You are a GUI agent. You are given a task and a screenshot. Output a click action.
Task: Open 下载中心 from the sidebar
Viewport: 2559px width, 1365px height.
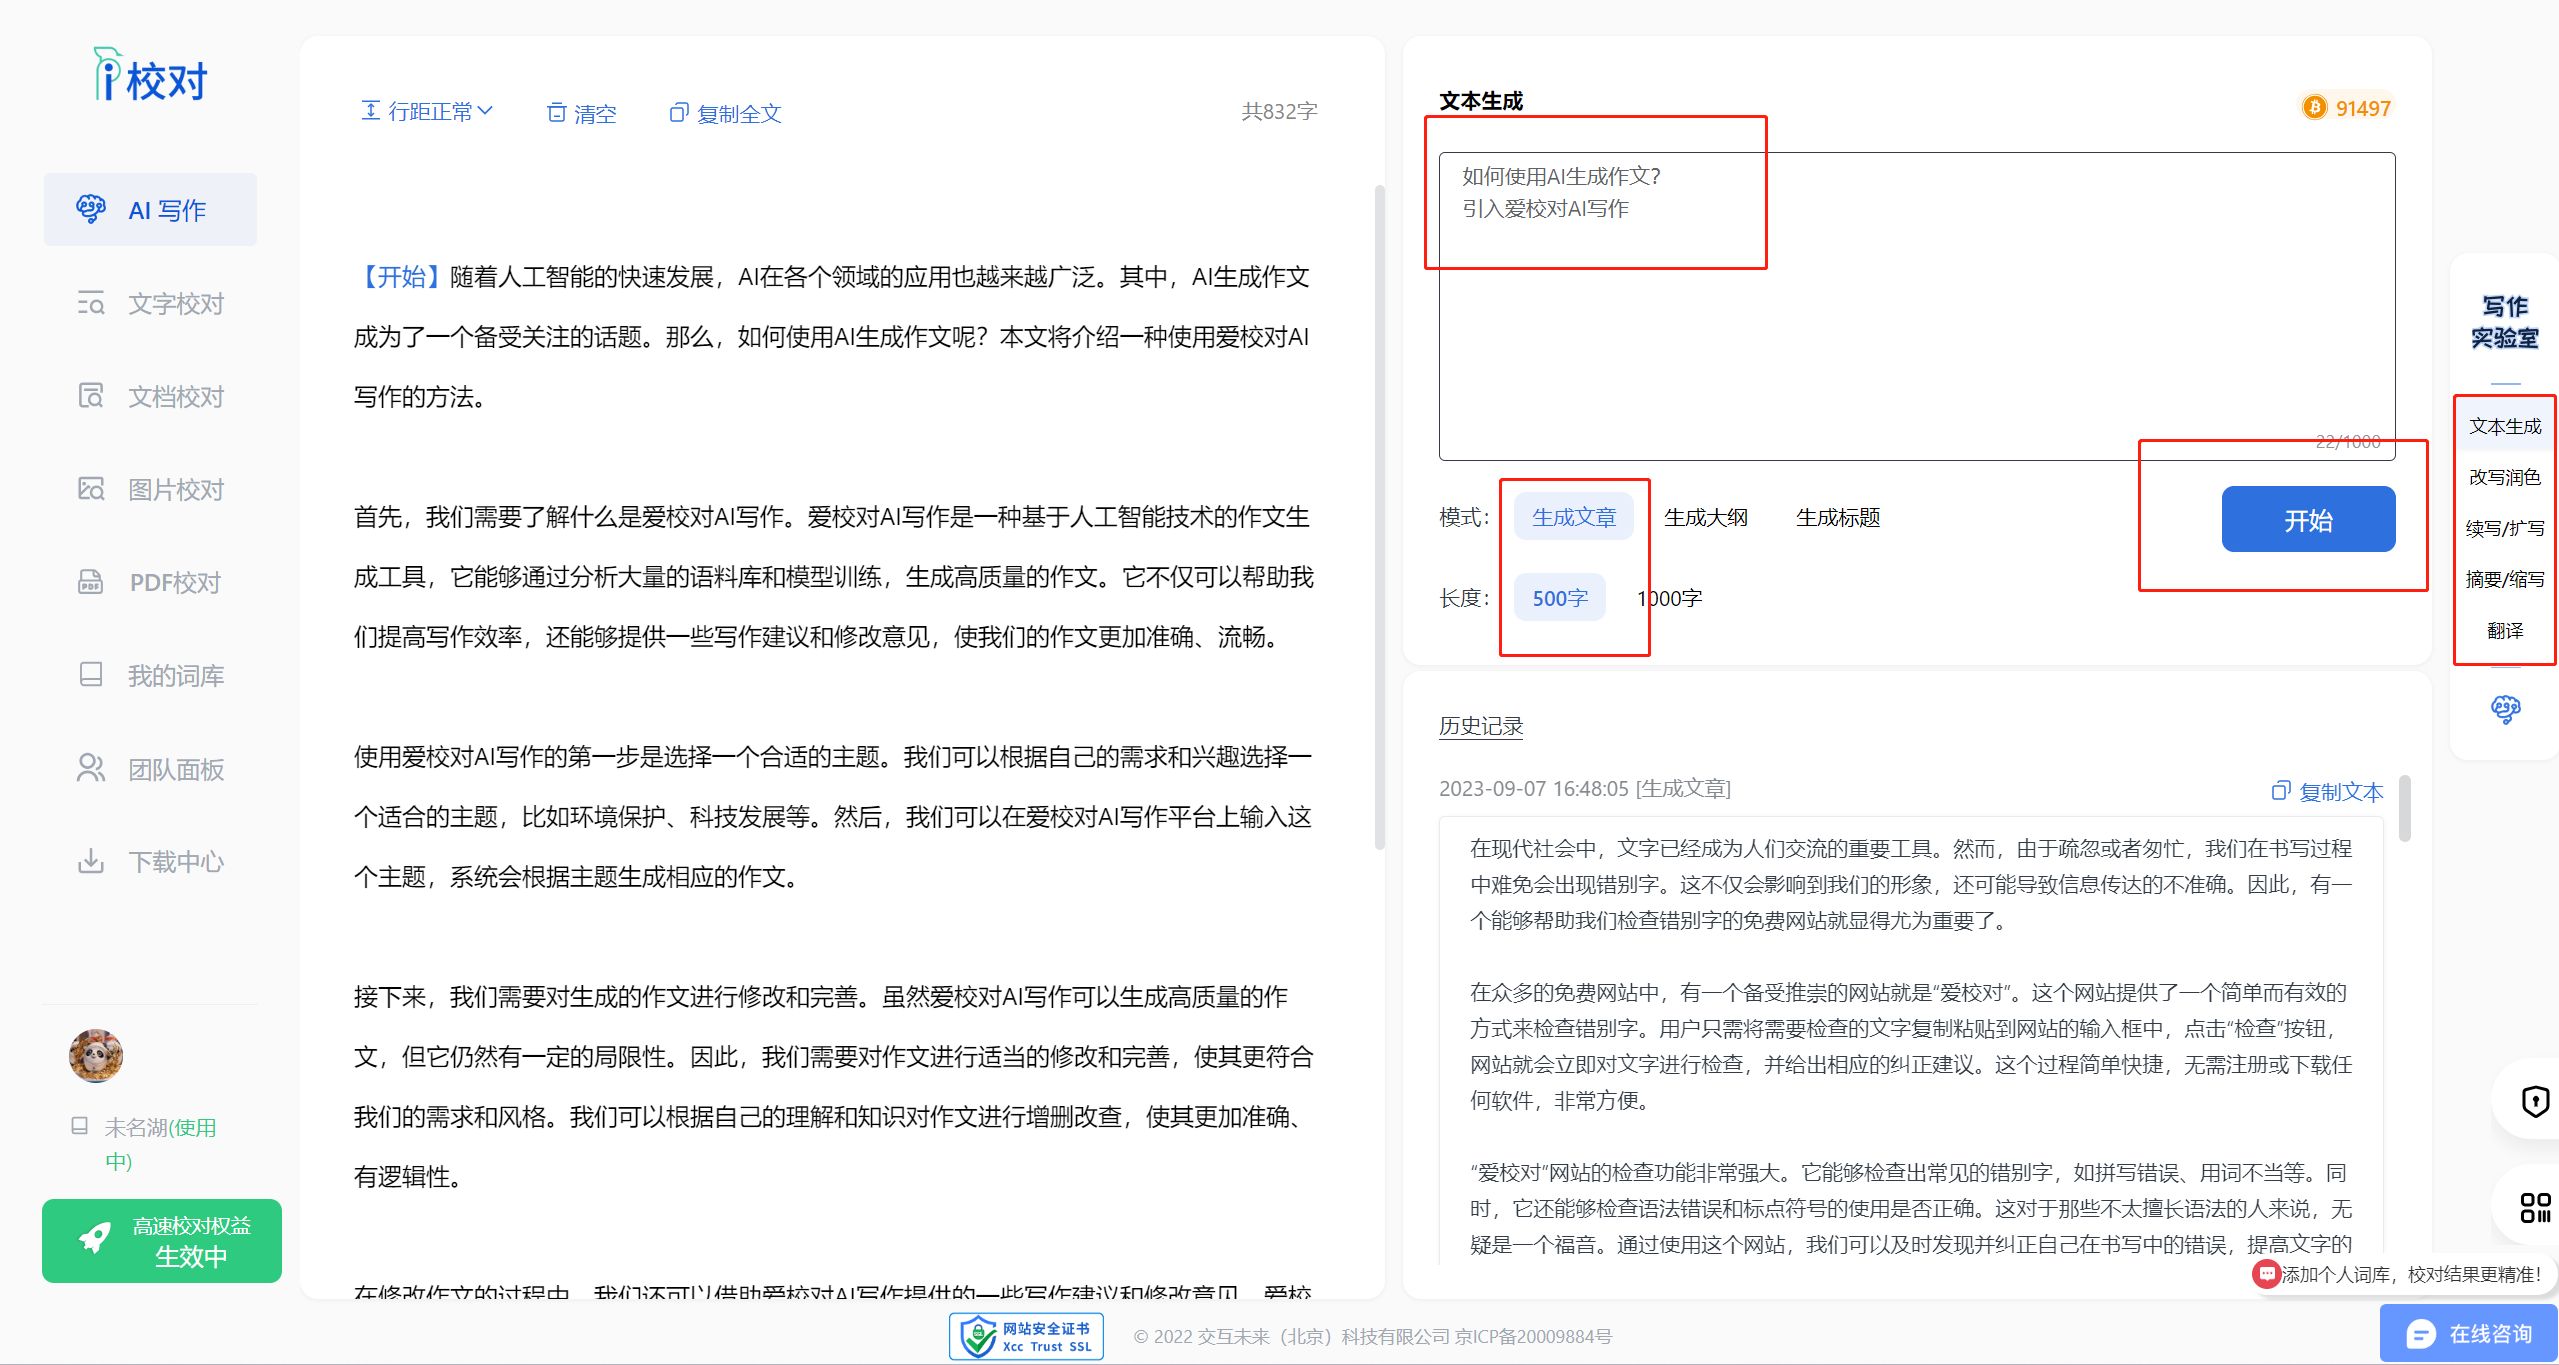coord(175,862)
